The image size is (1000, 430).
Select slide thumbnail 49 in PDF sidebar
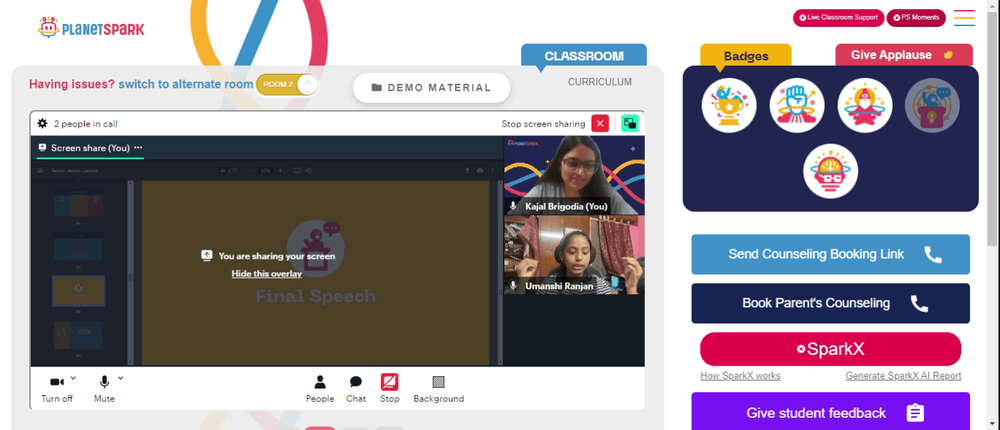pos(78,335)
